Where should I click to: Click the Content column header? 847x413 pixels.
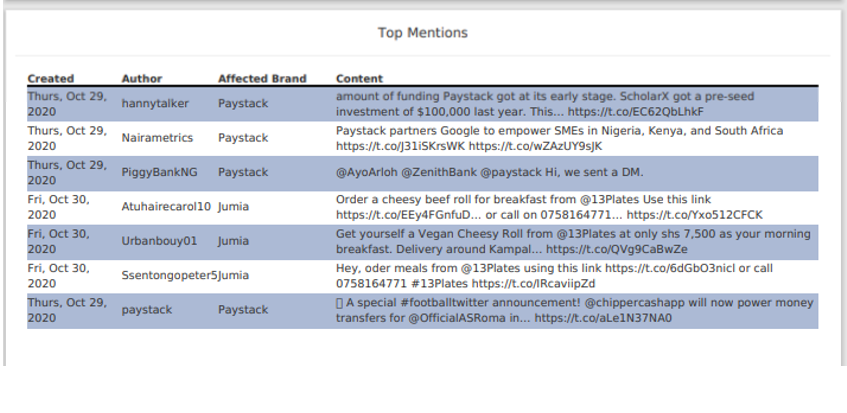[x=359, y=79]
